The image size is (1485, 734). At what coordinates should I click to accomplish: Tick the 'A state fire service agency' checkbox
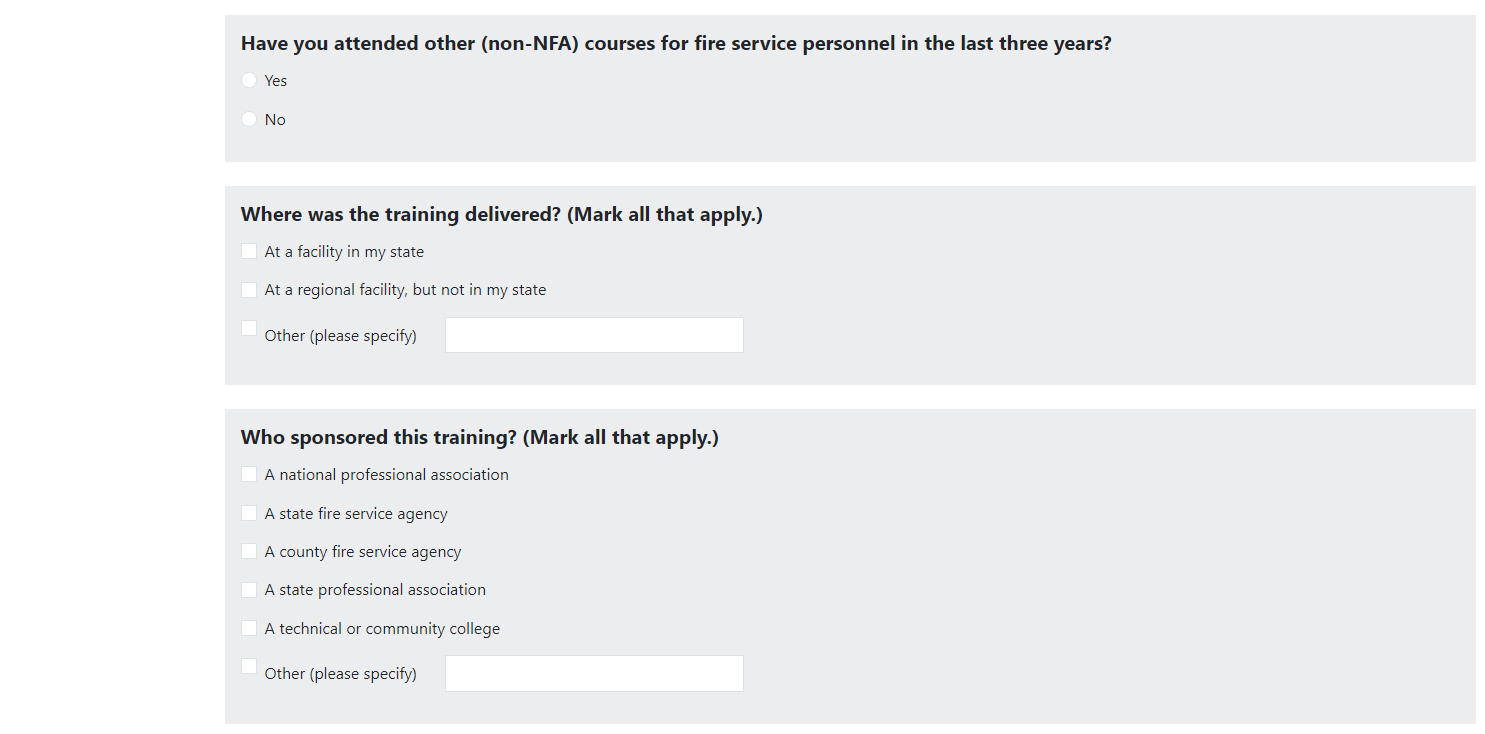click(x=249, y=513)
